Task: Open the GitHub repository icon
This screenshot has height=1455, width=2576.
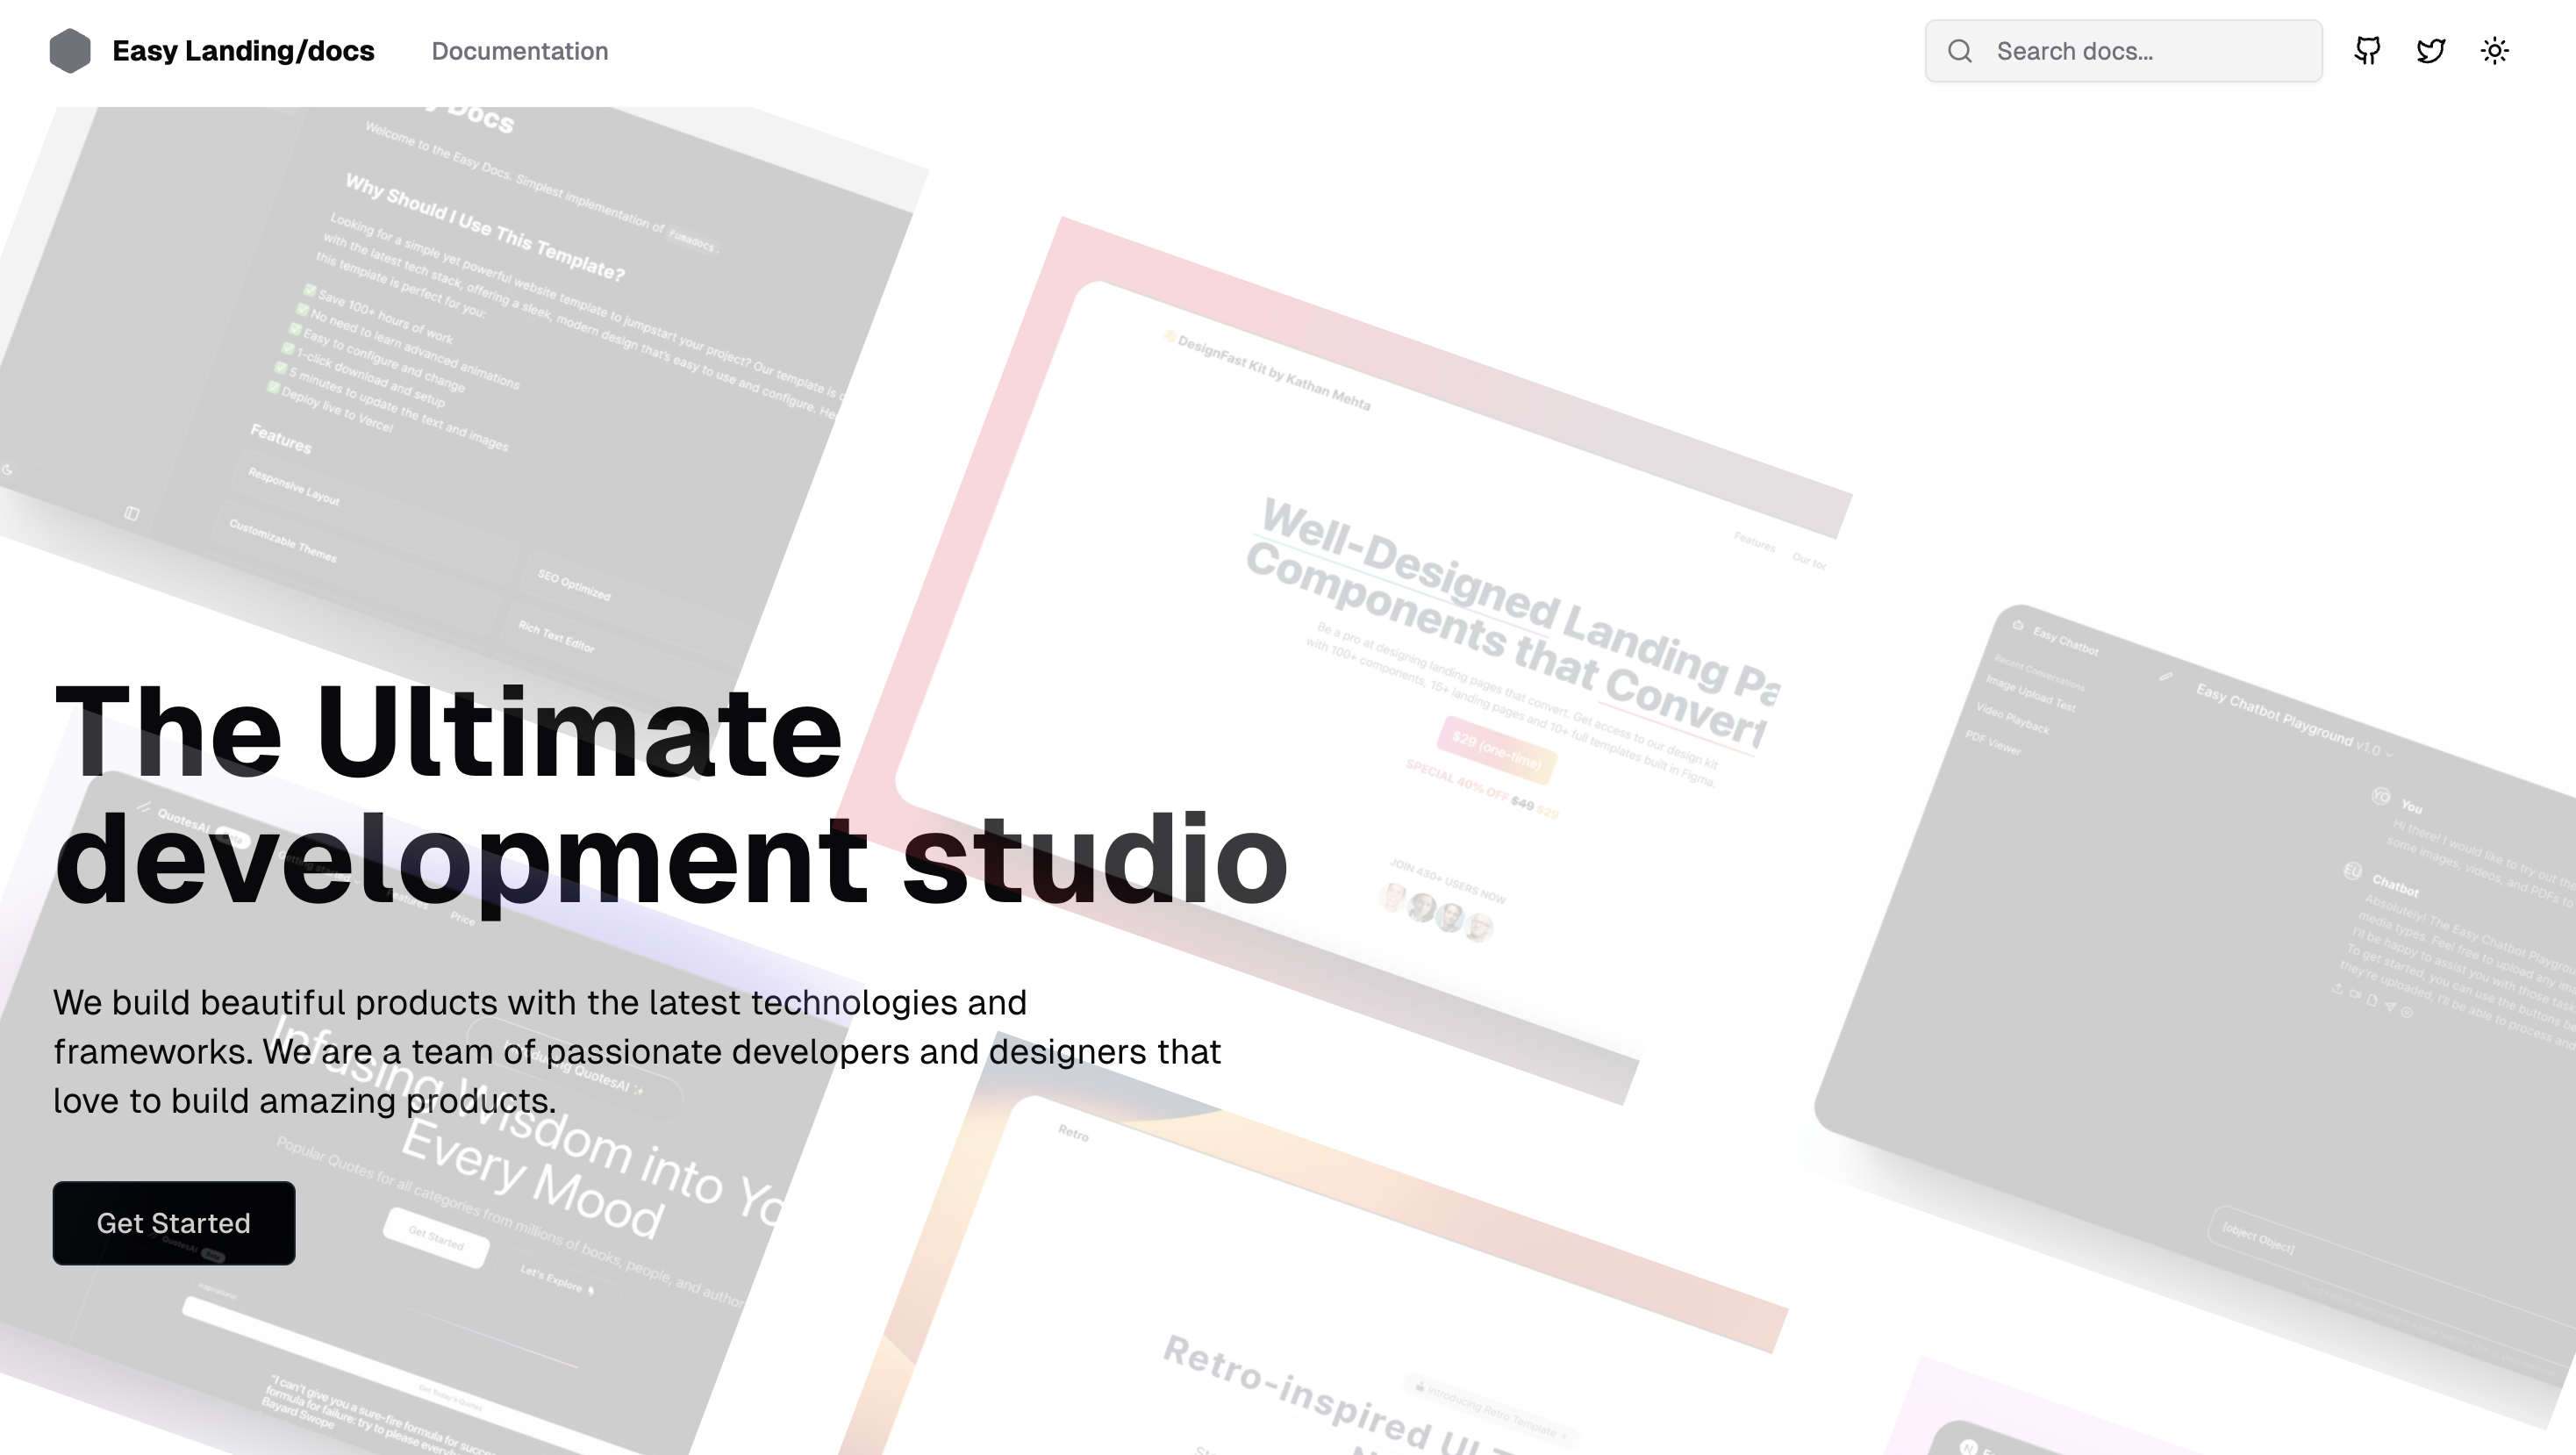Action: (x=2367, y=51)
